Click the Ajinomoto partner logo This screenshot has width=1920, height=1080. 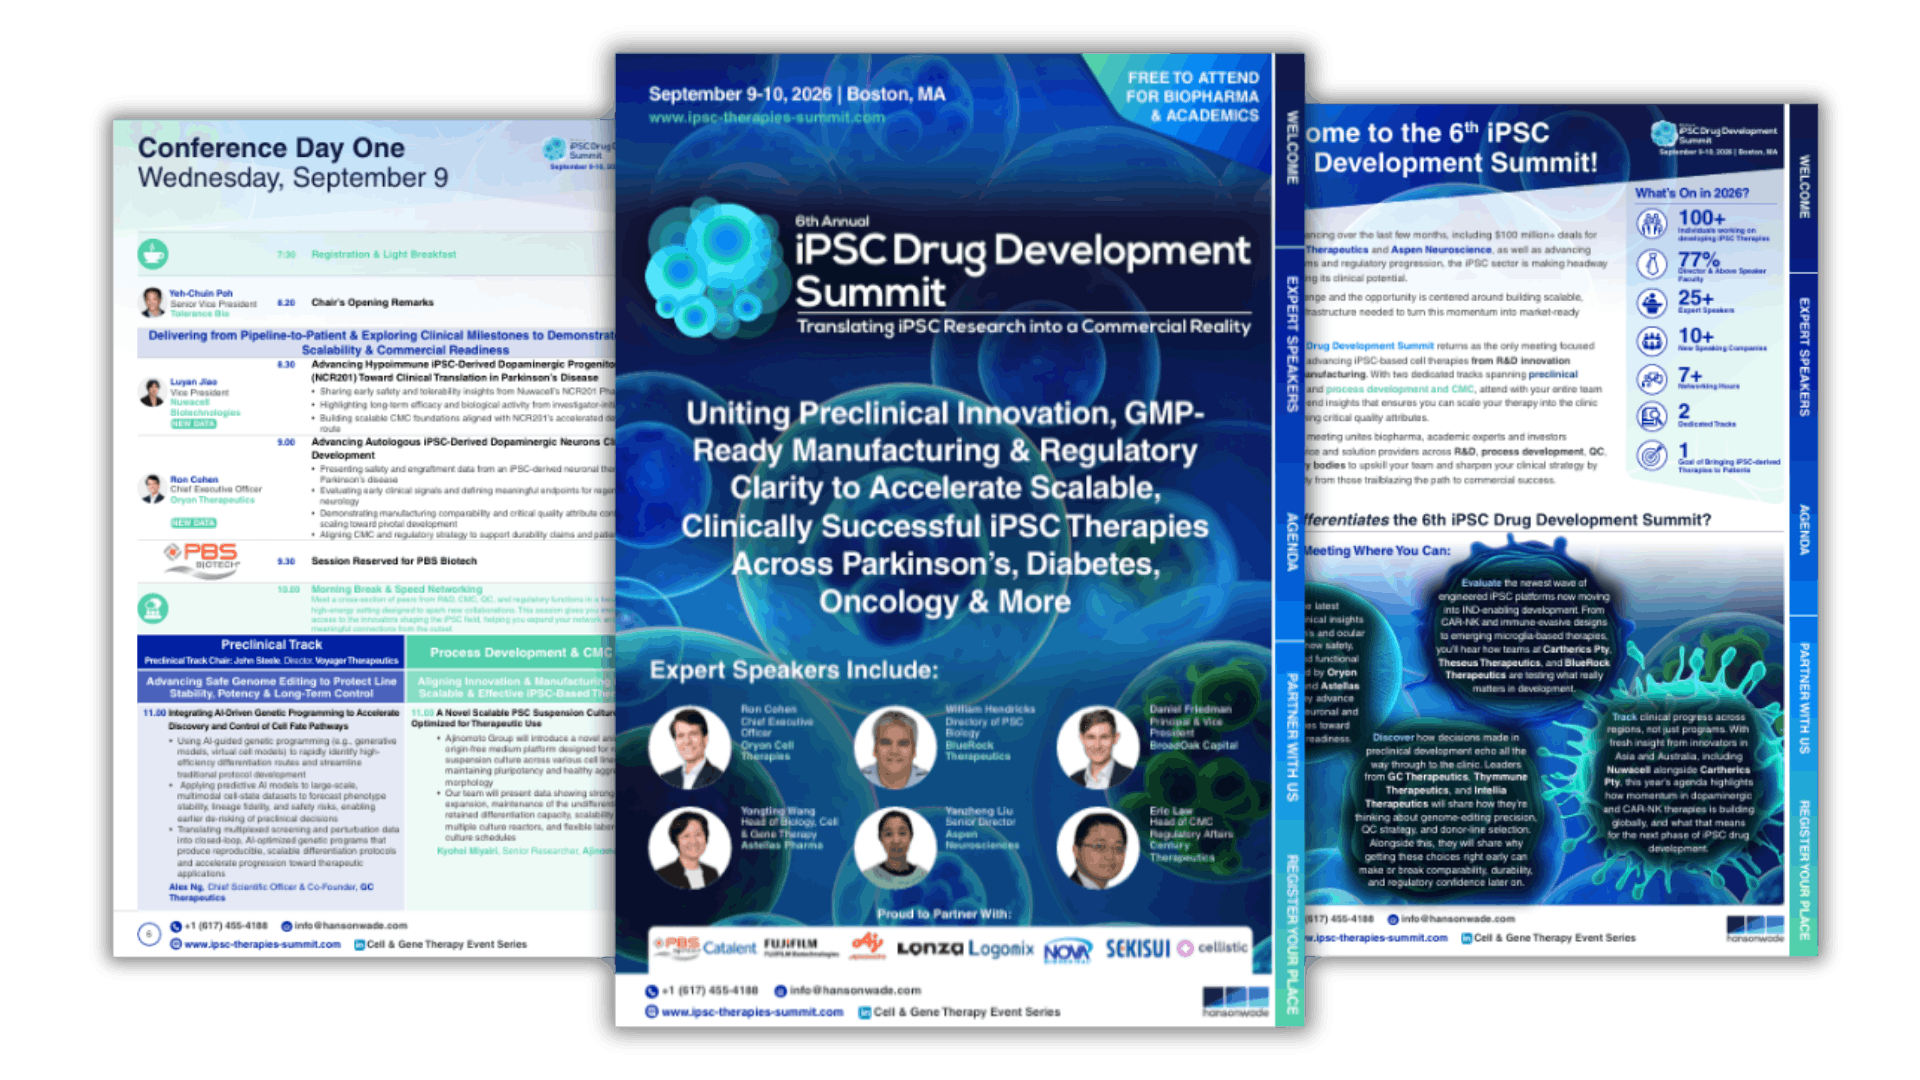(x=868, y=946)
